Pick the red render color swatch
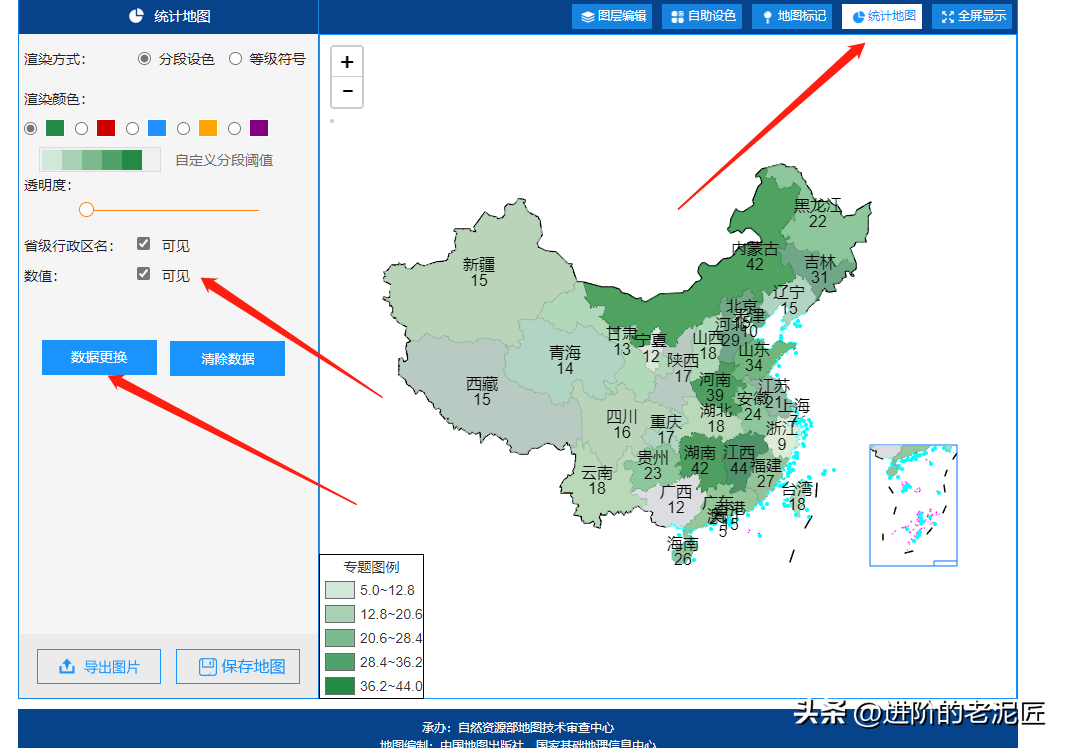The height and width of the screenshot is (748, 1067). (x=106, y=128)
